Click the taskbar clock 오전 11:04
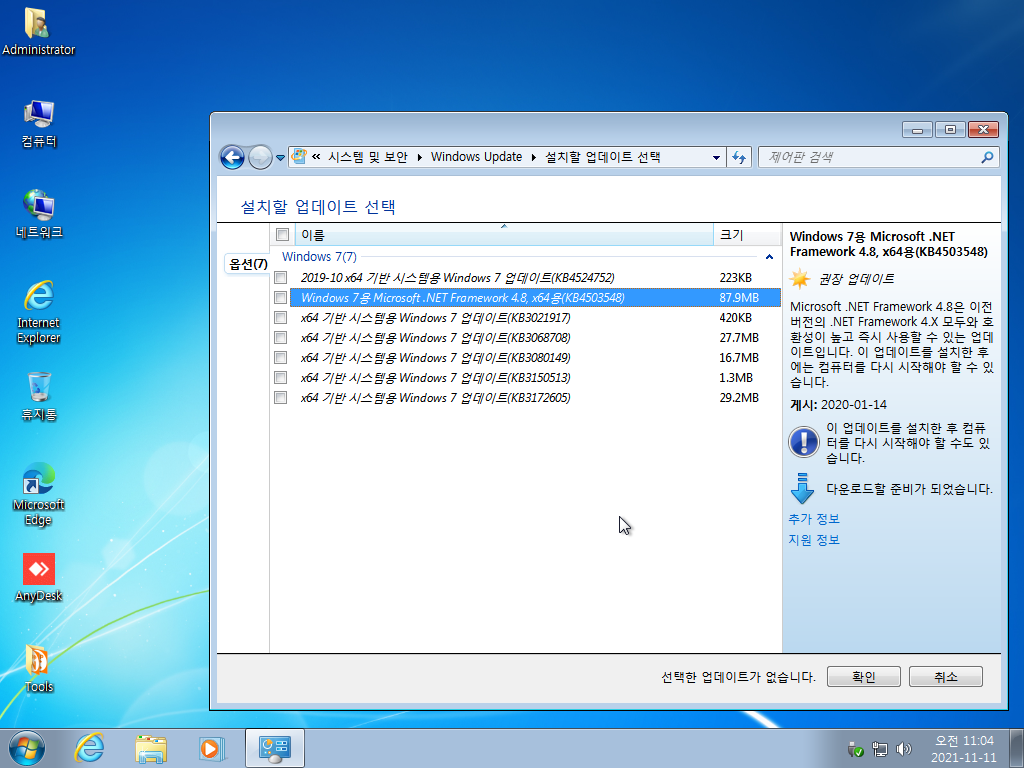This screenshot has width=1024, height=768. (x=964, y=741)
